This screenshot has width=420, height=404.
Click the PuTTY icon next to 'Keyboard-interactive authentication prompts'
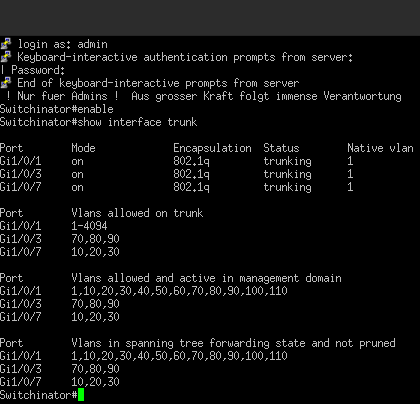[6, 57]
